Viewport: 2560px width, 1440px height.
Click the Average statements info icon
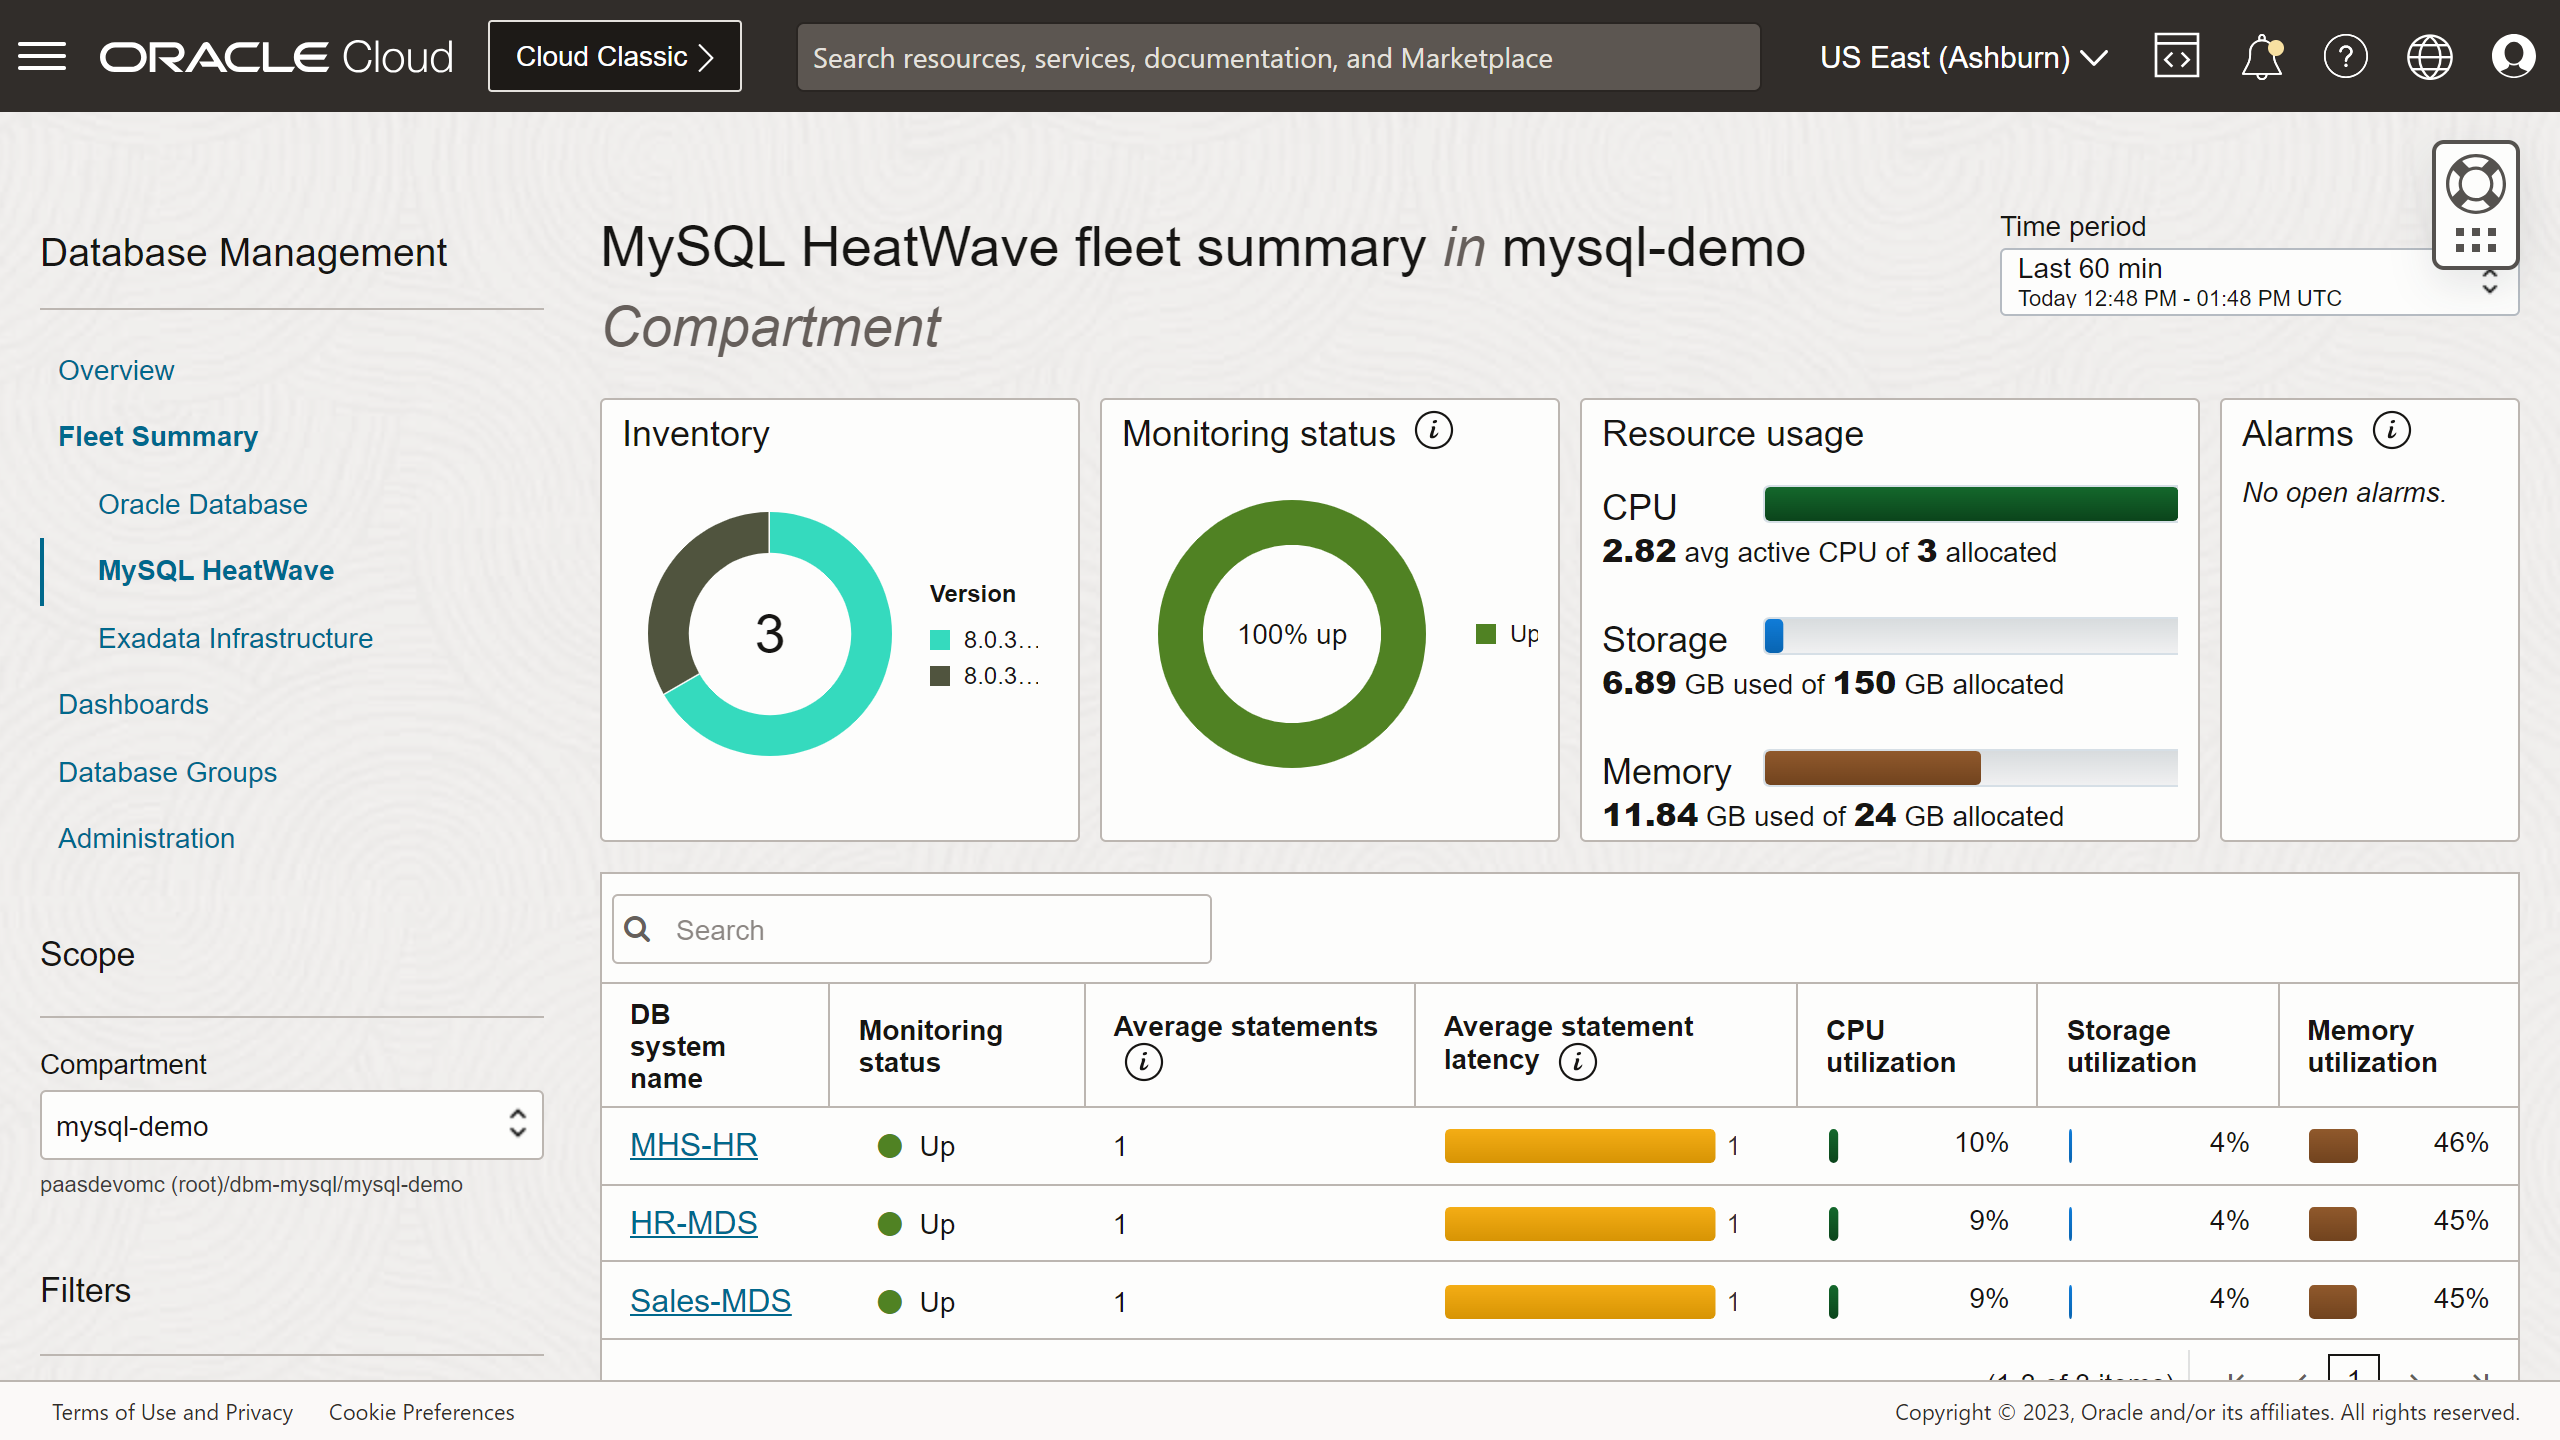coord(1142,1063)
